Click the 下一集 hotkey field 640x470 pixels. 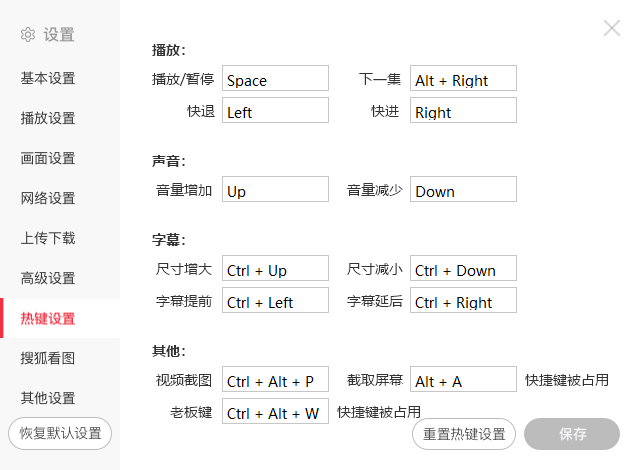point(463,79)
